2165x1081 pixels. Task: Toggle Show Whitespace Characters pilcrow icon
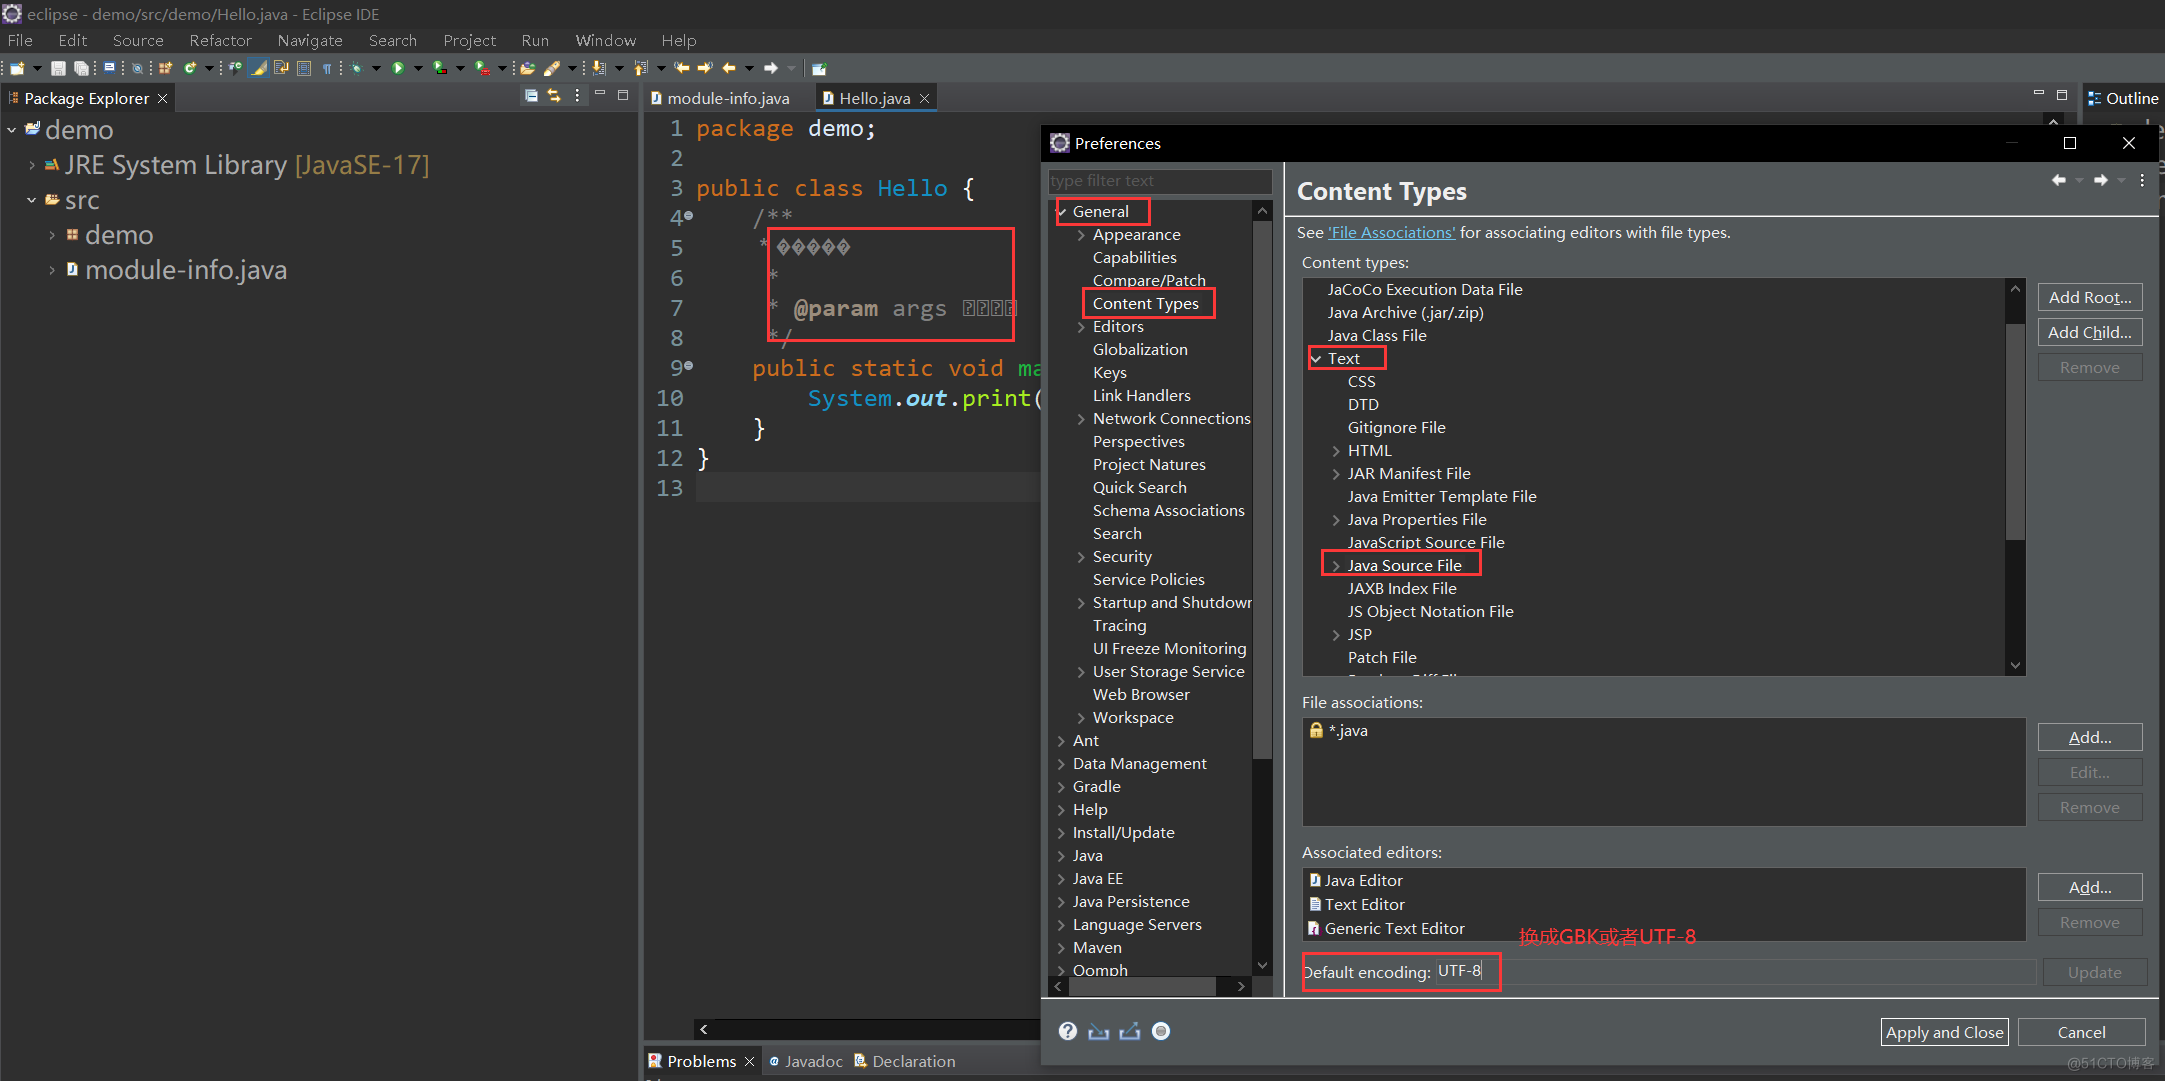[x=327, y=68]
